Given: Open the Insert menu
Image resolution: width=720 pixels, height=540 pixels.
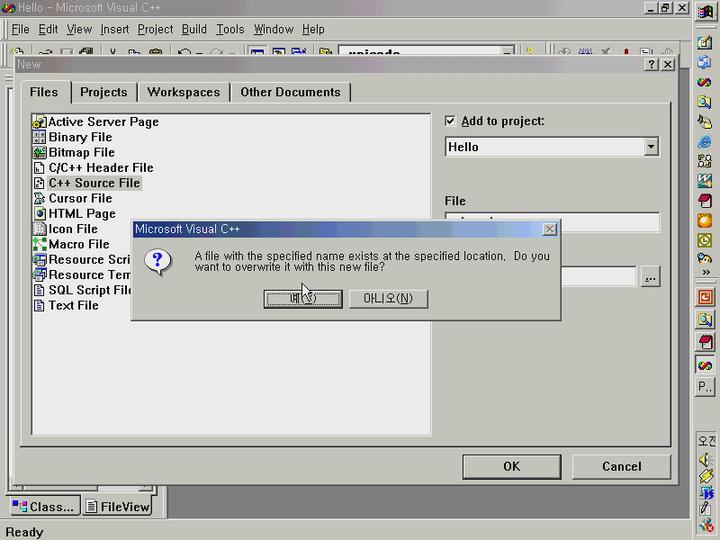Looking at the screenshot, I should click(115, 29).
